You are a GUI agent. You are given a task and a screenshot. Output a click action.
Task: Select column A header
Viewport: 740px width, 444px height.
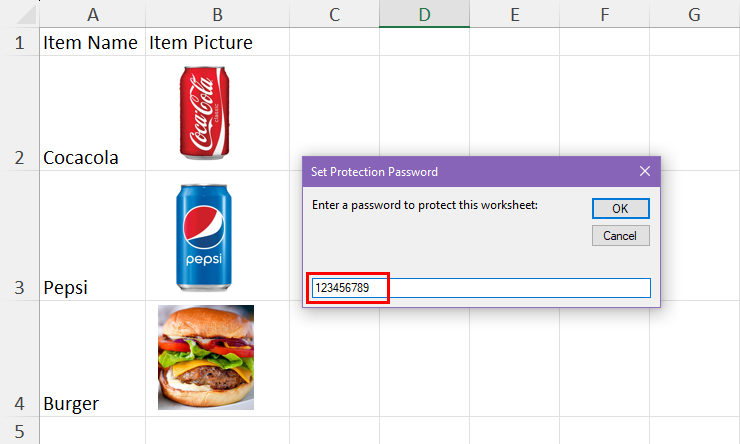pyautogui.click(x=92, y=14)
